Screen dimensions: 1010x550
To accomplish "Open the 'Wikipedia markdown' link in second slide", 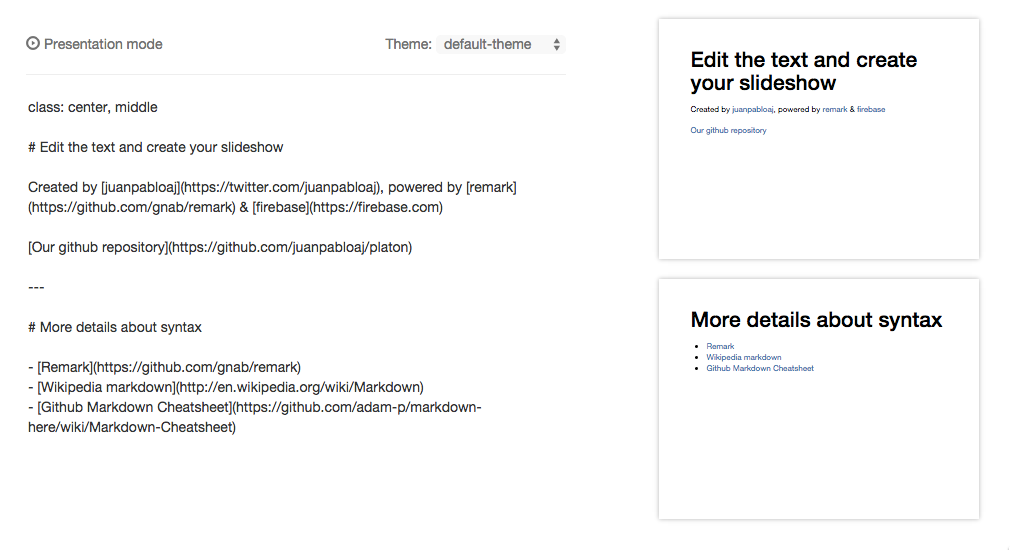I will [744, 357].
